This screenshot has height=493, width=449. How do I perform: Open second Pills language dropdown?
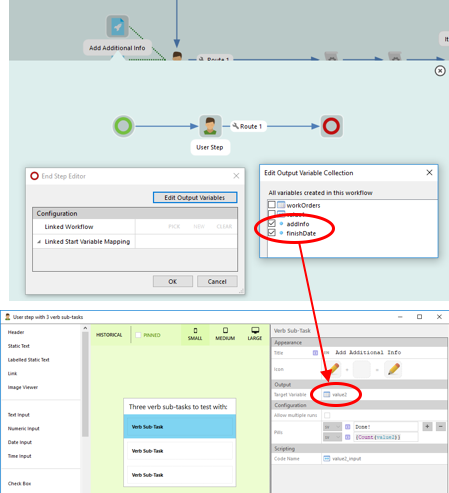[332, 437]
